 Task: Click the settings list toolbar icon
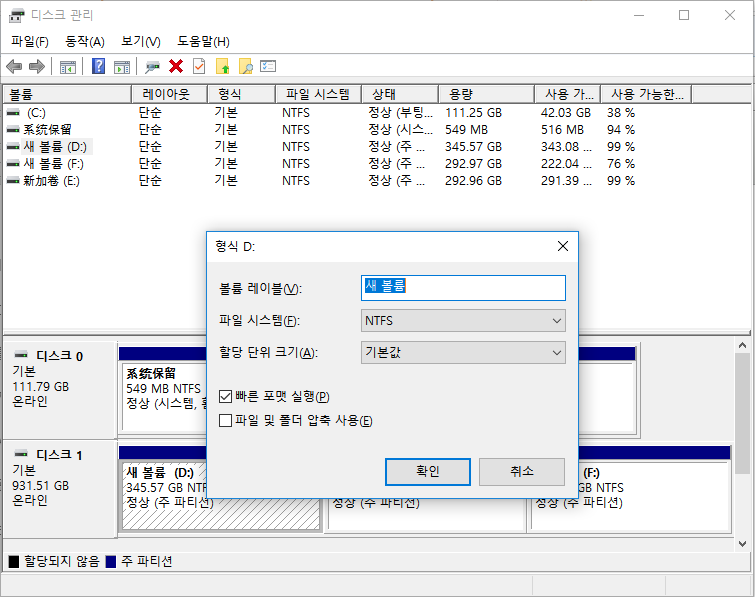268,66
